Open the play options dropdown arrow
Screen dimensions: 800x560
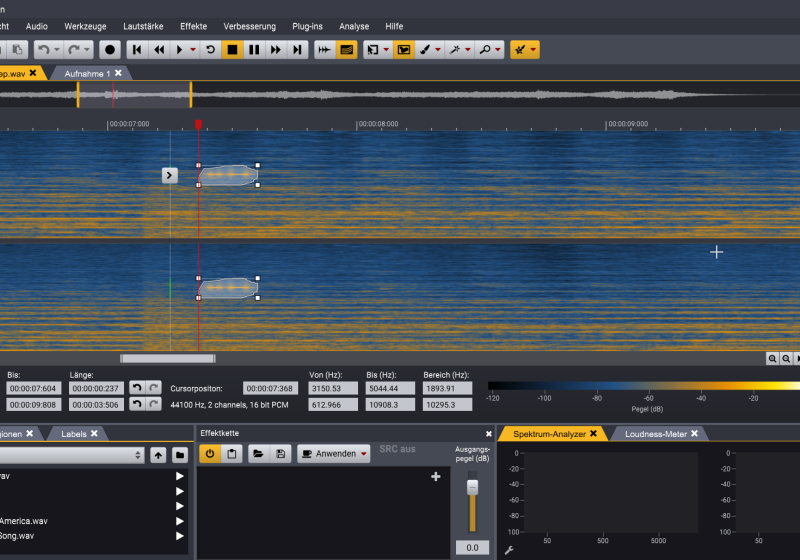pyautogui.click(x=193, y=49)
